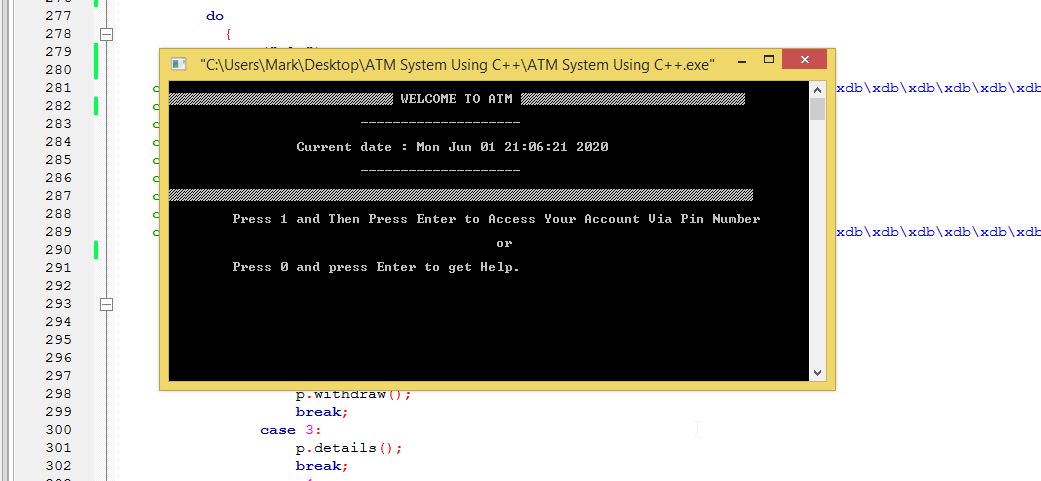Click the 'Press 0' help prompt text
The image size is (1041, 481).
click(x=376, y=267)
